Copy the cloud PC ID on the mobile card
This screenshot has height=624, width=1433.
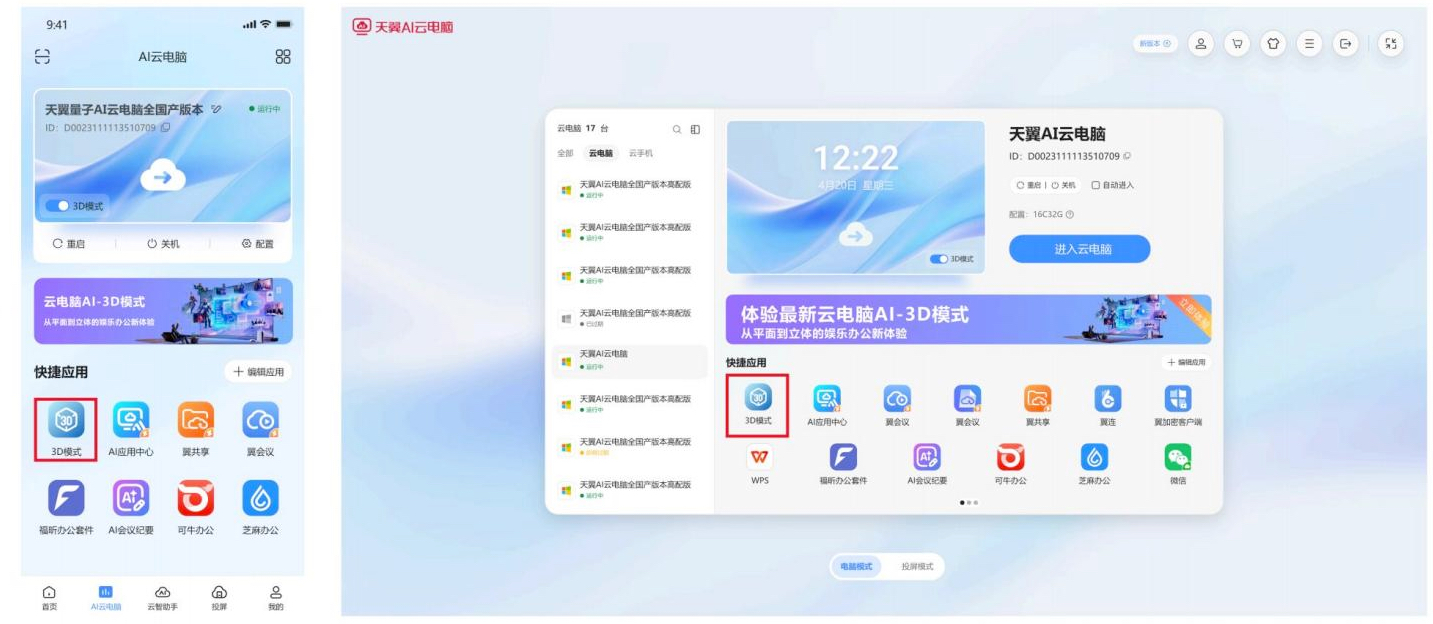coord(166,127)
